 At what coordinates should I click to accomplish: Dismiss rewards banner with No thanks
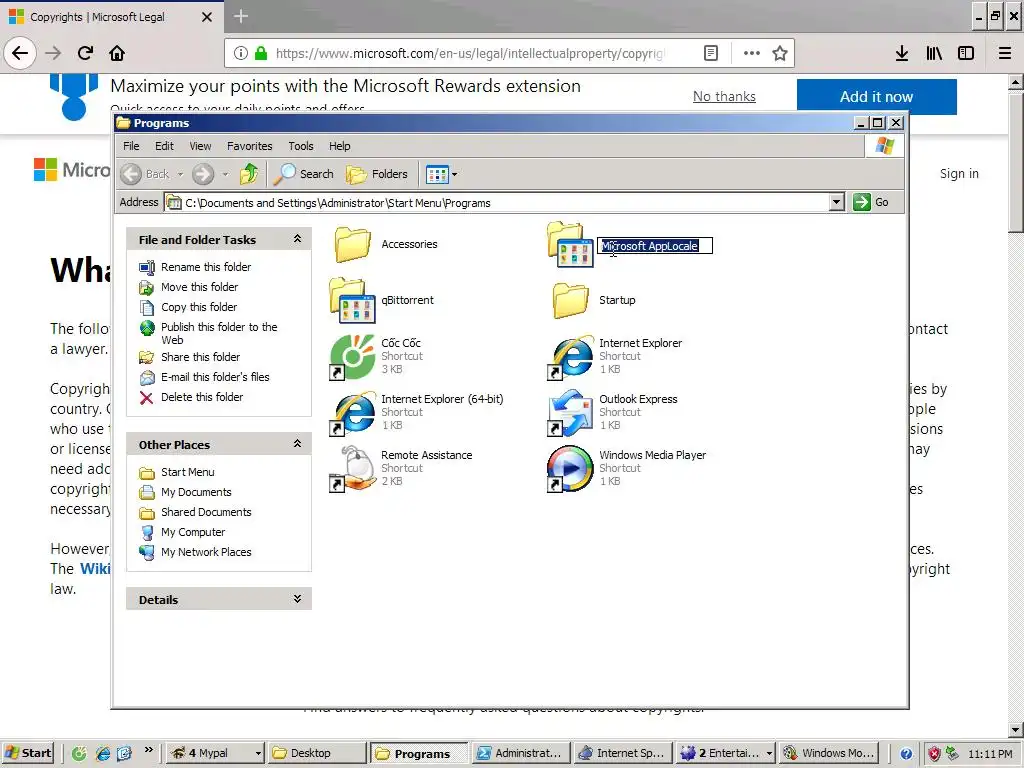pos(724,97)
